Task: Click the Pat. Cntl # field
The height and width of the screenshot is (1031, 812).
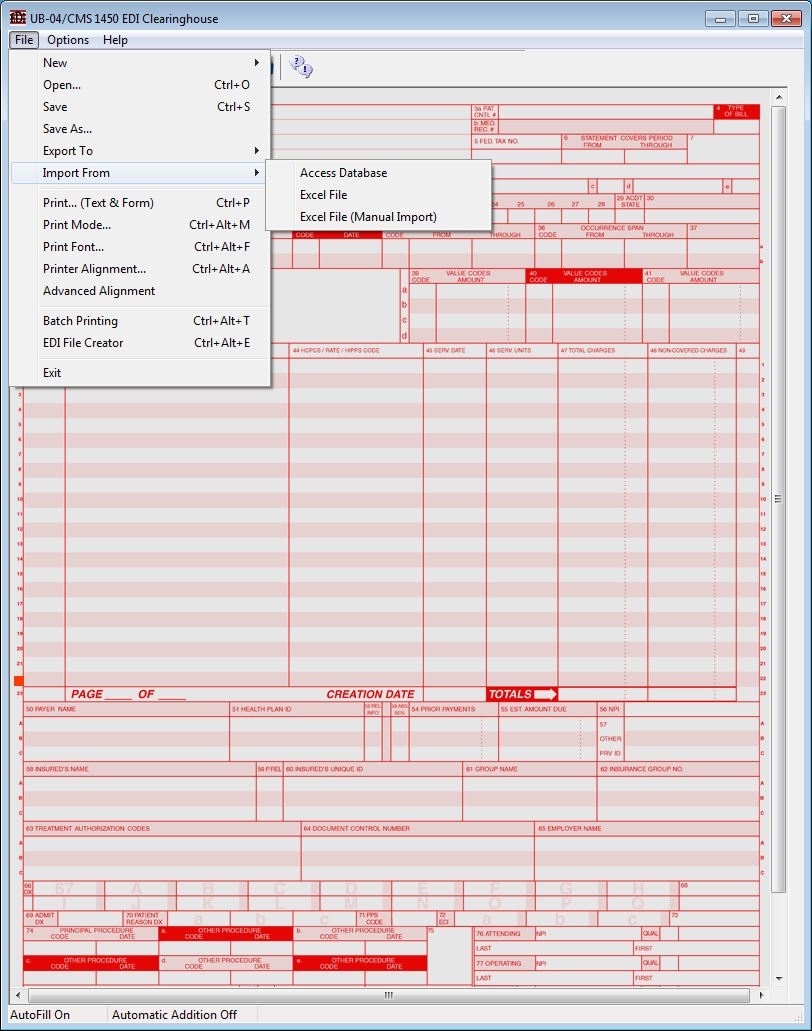Action: click(606, 112)
